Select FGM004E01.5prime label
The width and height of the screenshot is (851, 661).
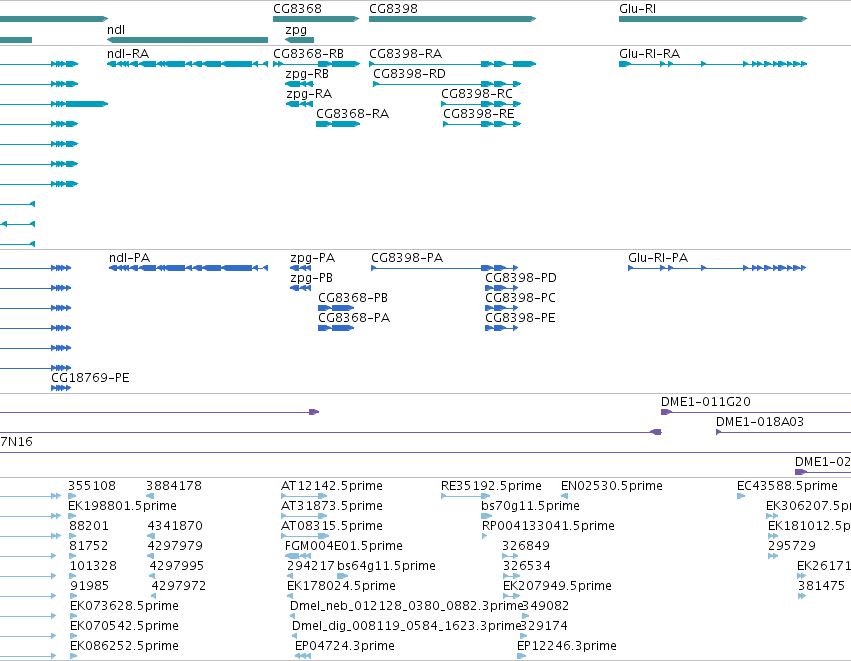344,546
